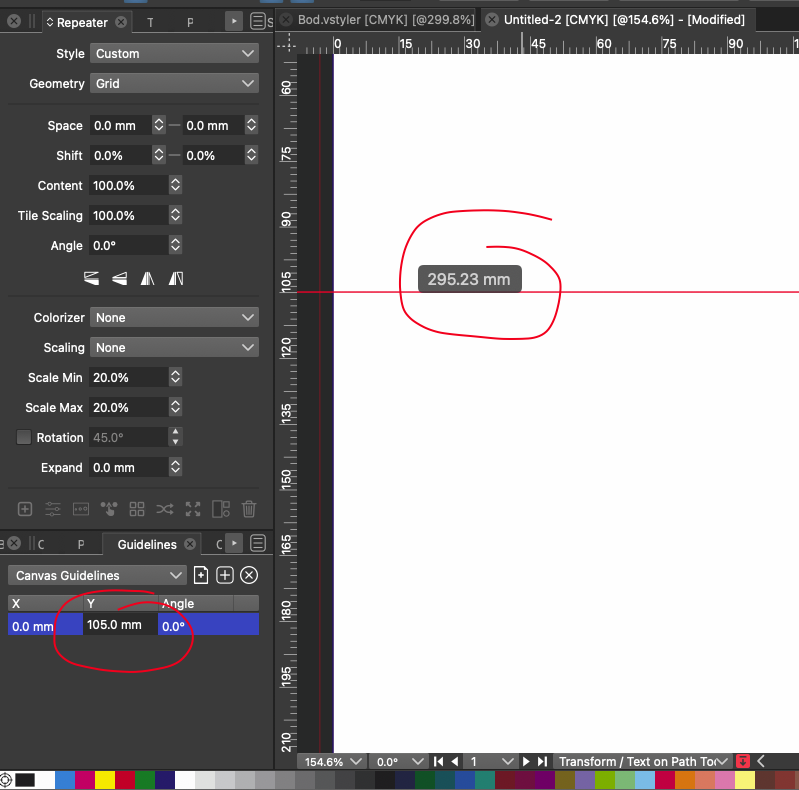Open the Canvas Guidelines dropdown

[x=97, y=575]
